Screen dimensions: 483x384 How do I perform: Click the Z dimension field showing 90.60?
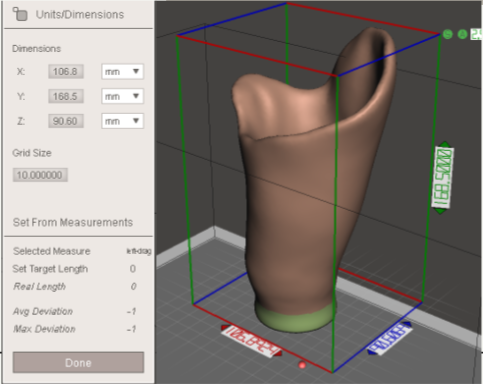(66, 121)
